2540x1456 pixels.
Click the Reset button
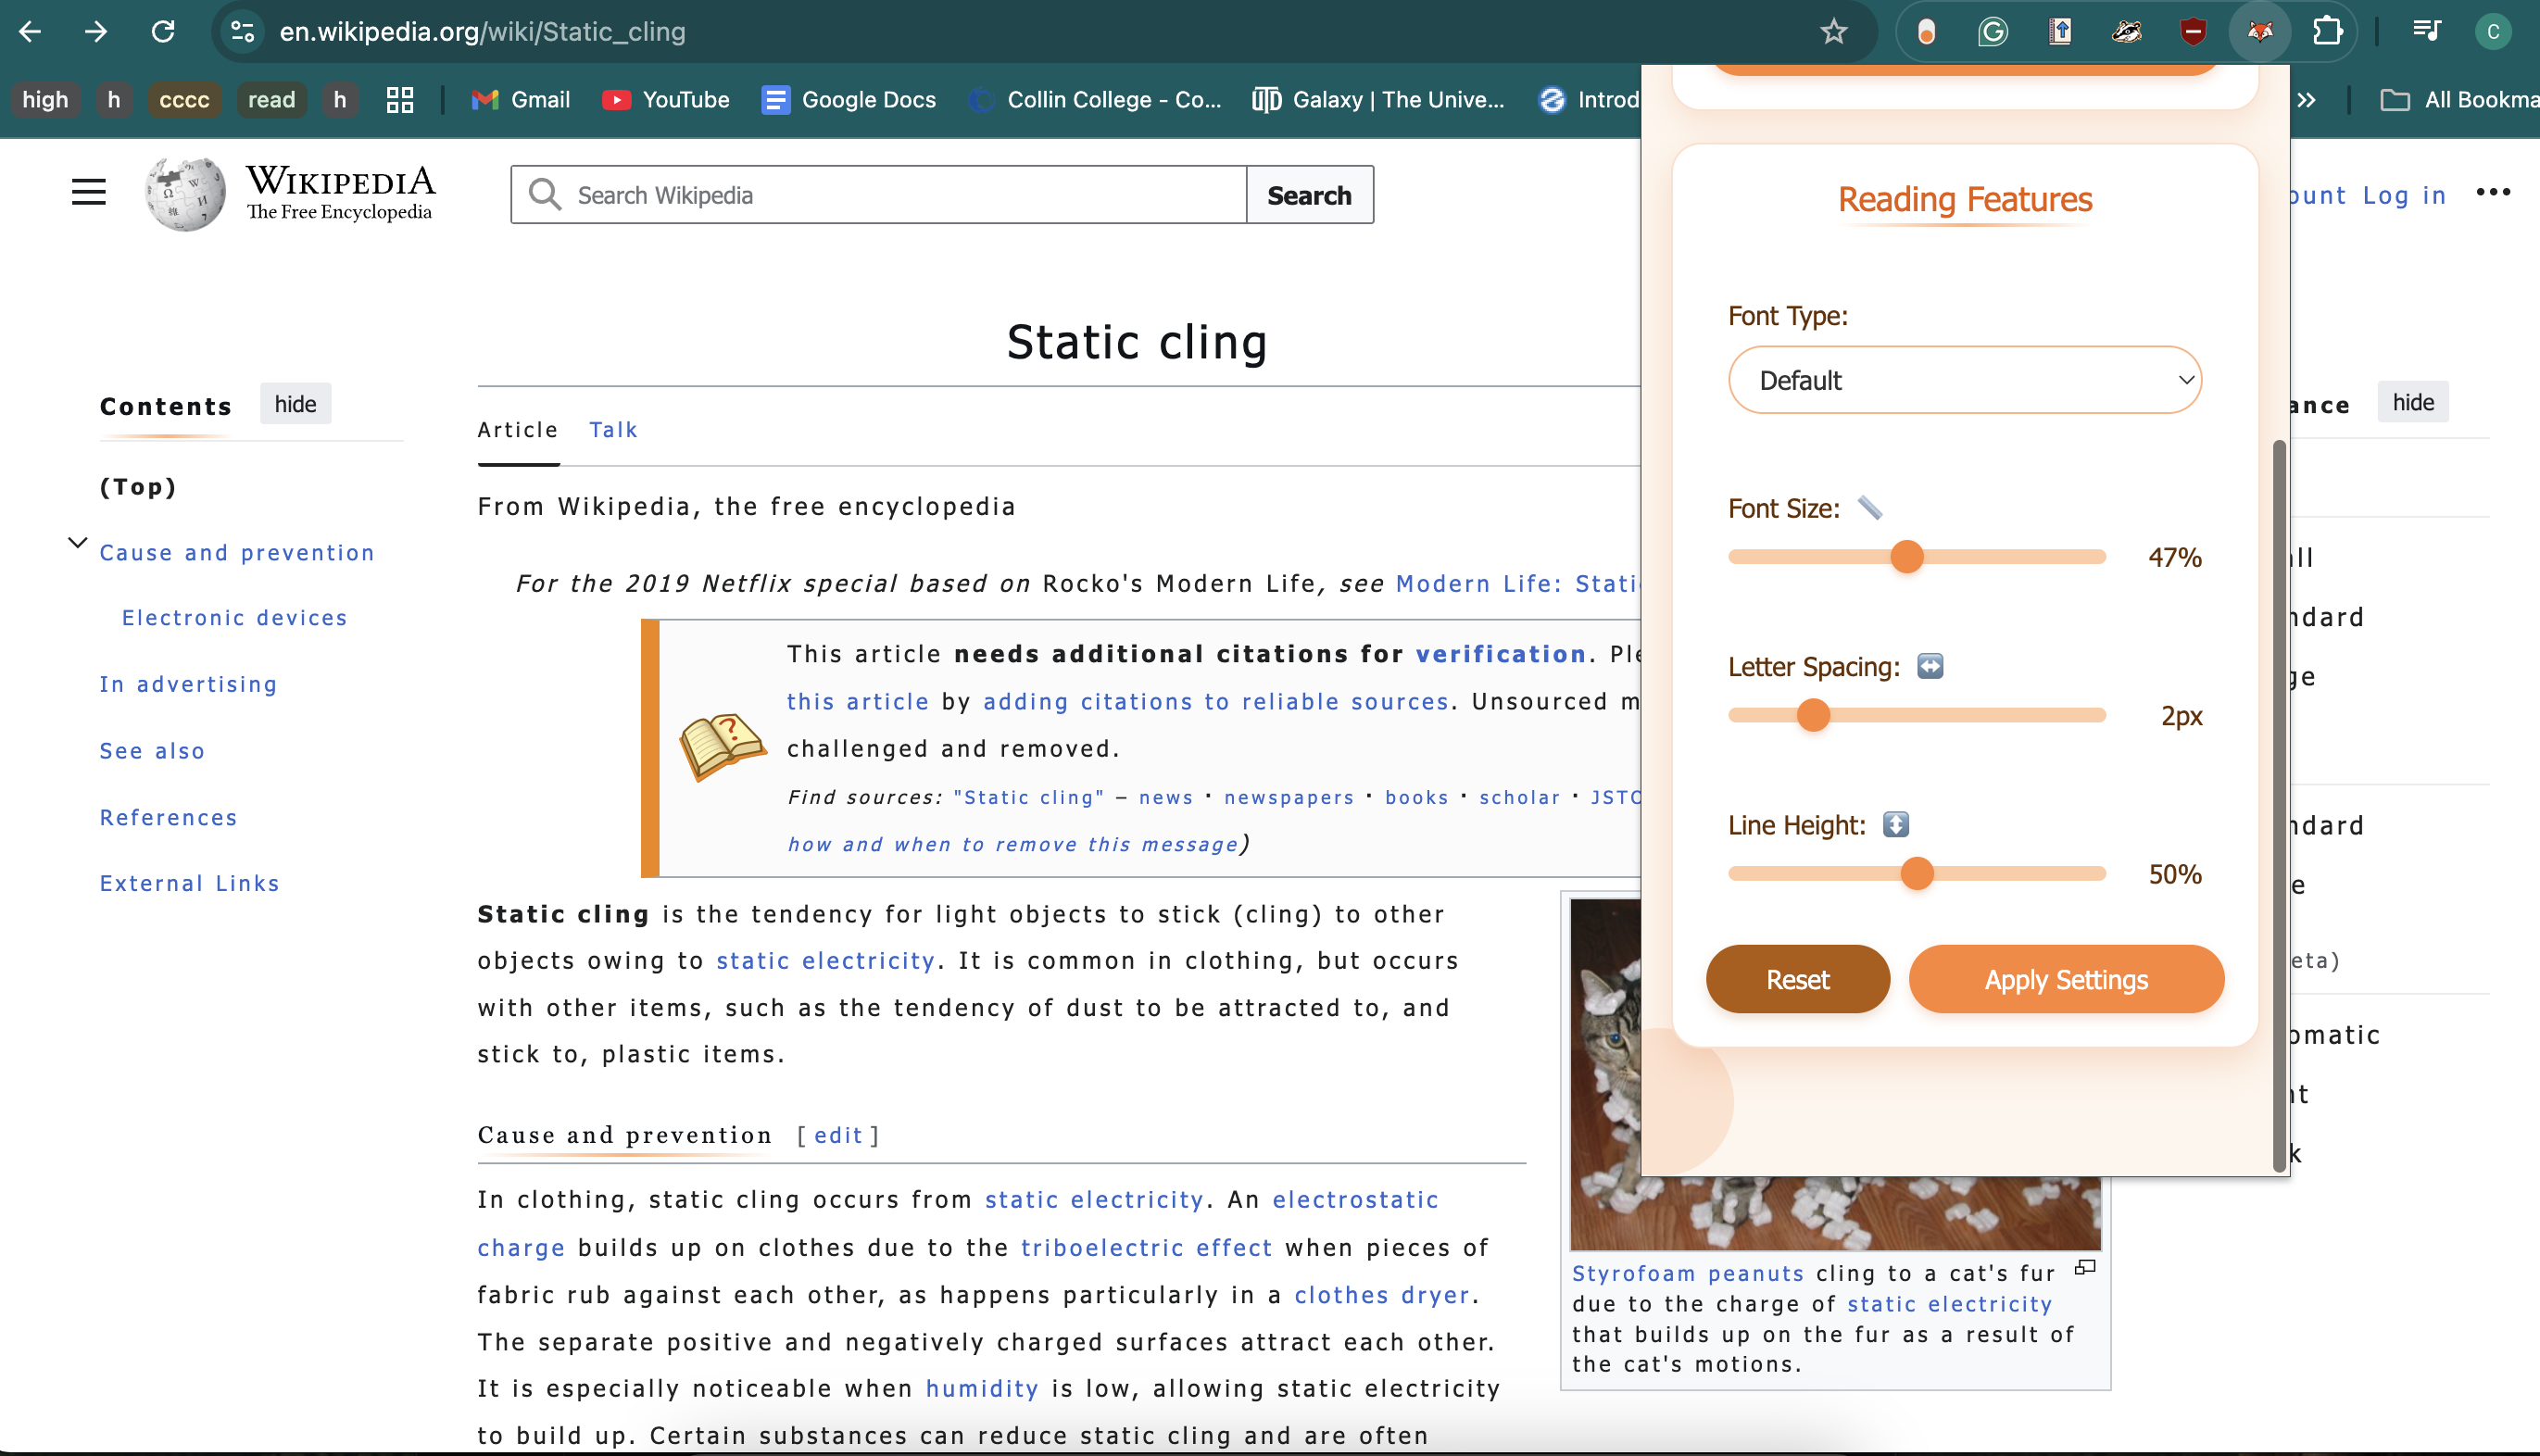pos(1797,979)
